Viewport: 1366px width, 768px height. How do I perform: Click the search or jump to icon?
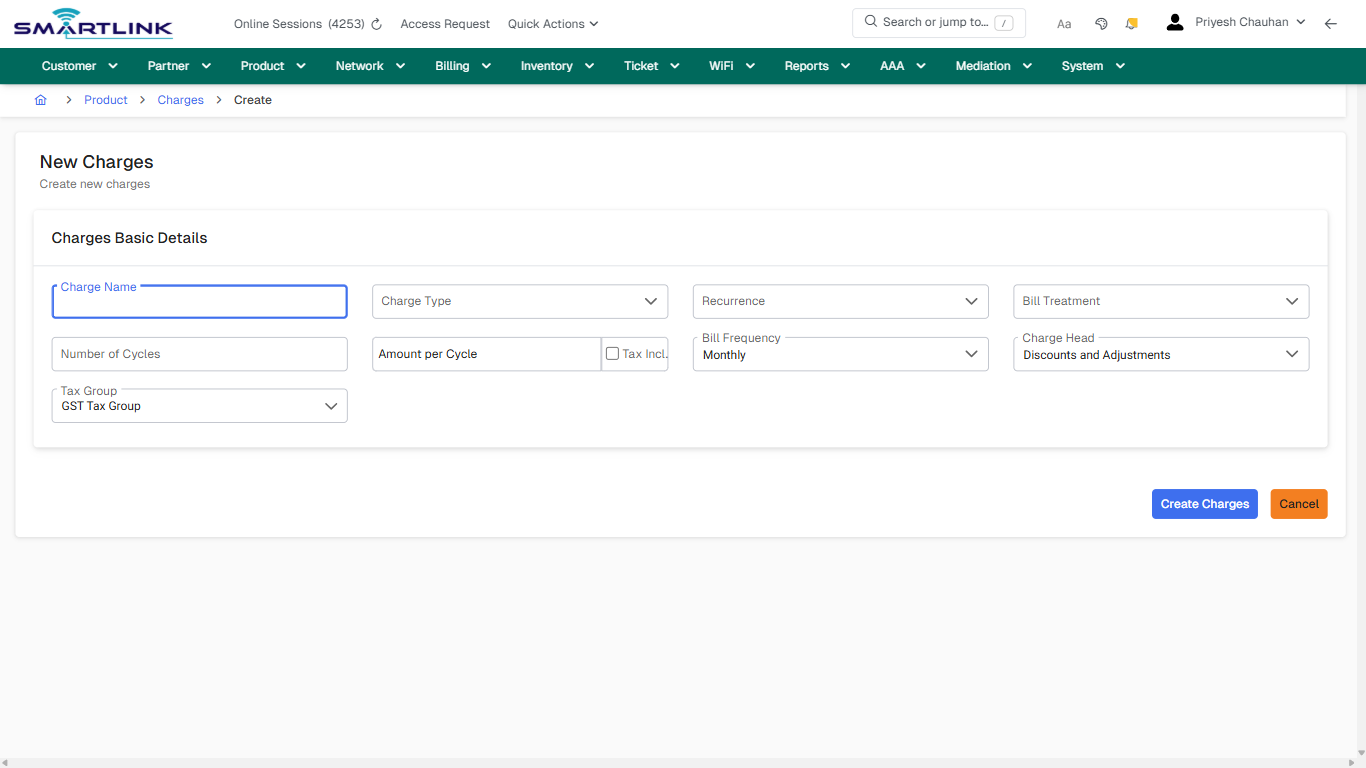click(869, 22)
